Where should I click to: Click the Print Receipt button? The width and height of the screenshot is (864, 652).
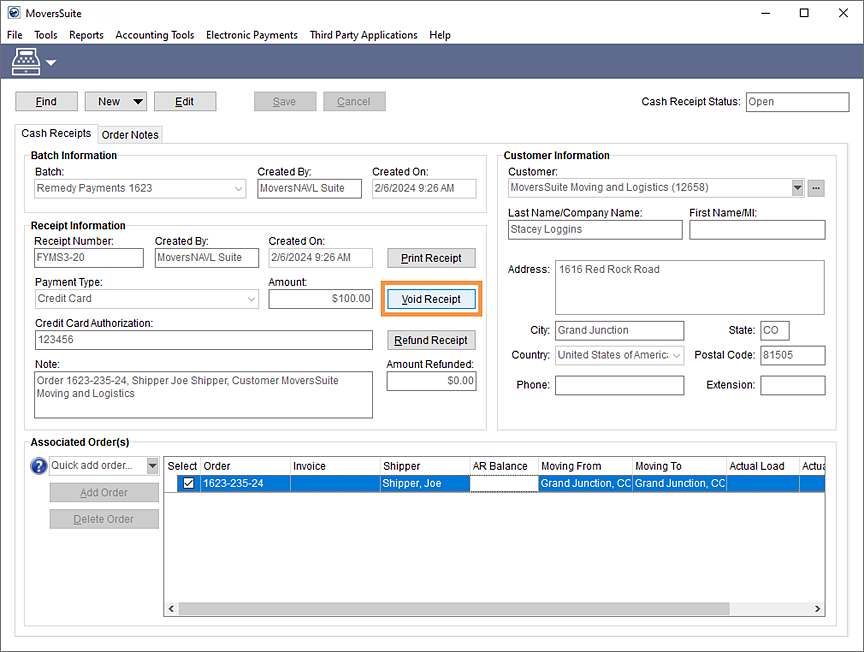tap(431, 258)
